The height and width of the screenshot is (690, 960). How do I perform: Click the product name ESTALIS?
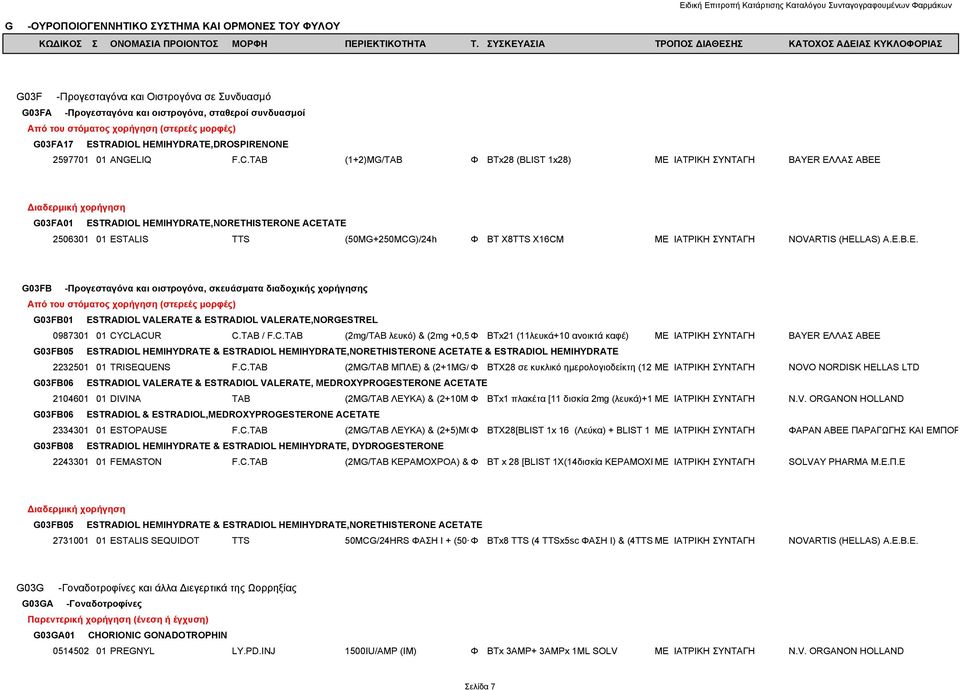[129, 239]
